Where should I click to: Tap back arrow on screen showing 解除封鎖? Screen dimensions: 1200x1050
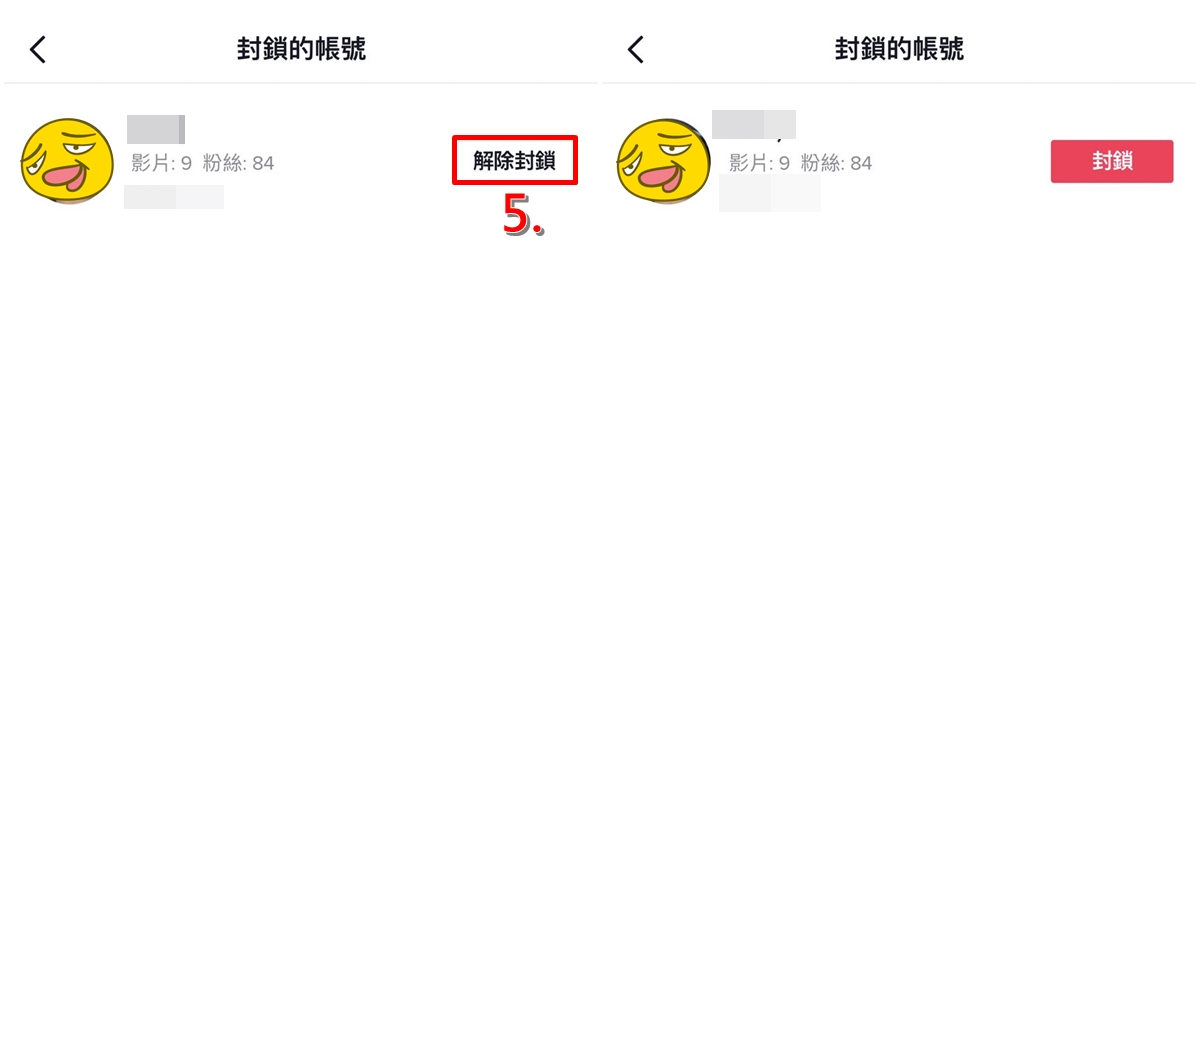tap(38, 49)
